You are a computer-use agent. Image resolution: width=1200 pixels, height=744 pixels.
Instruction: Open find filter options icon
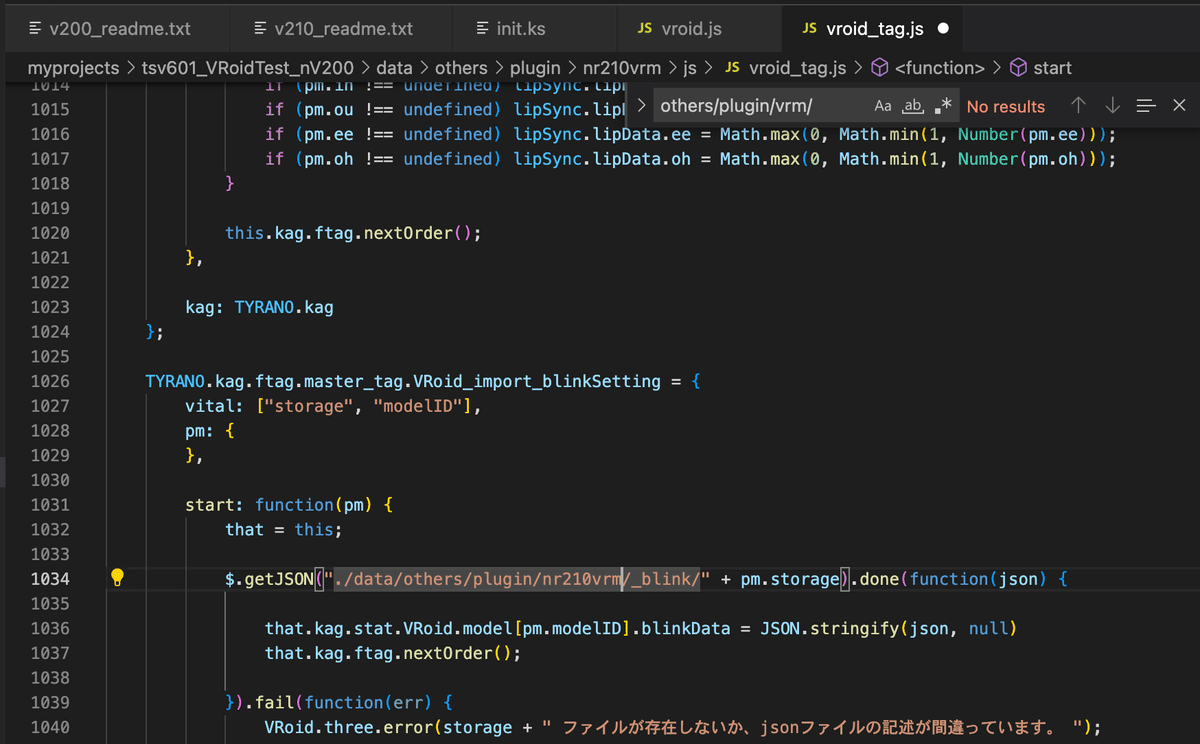click(x=1145, y=105)
